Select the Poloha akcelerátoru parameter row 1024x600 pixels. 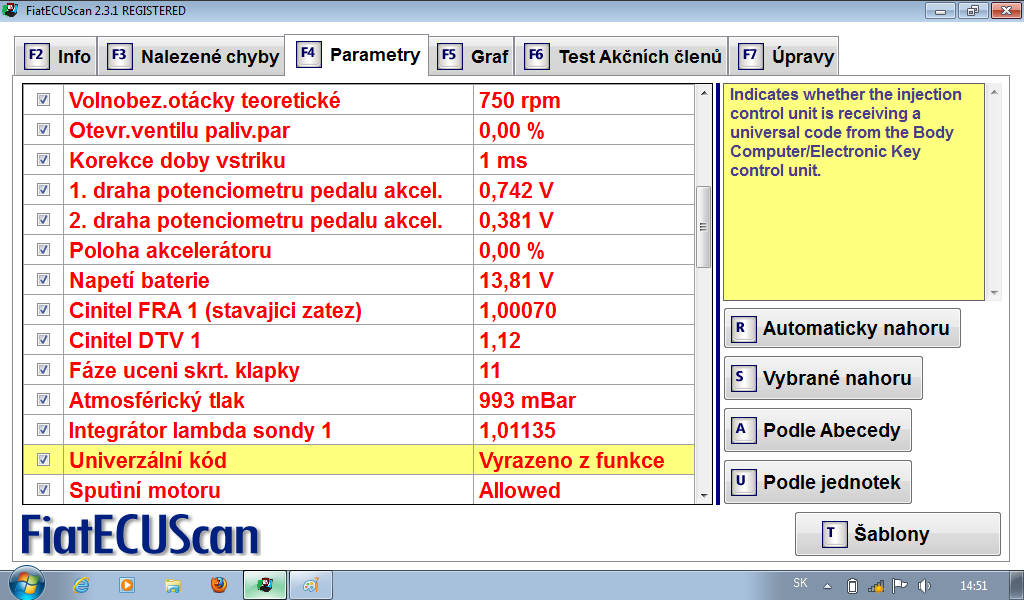(x=270, y=250)
